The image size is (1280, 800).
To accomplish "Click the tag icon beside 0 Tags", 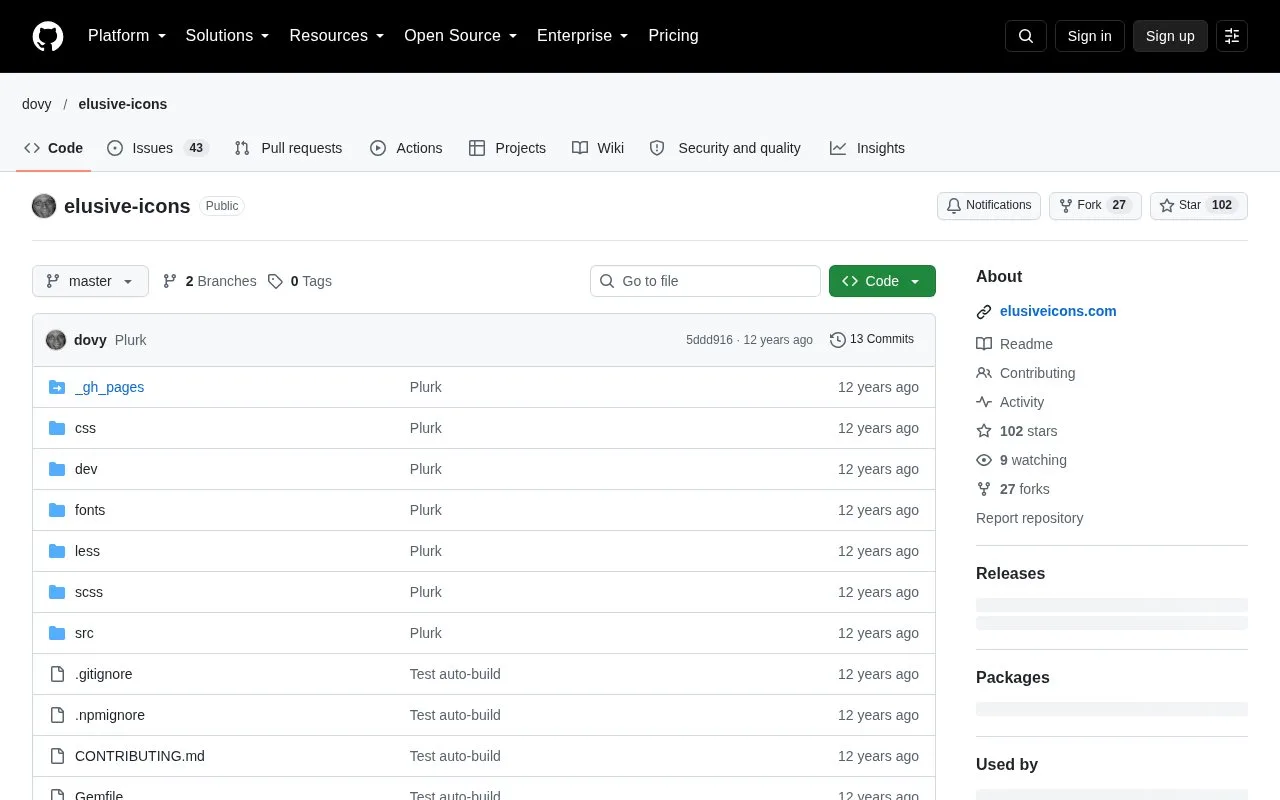I will [x=275, y=281].
